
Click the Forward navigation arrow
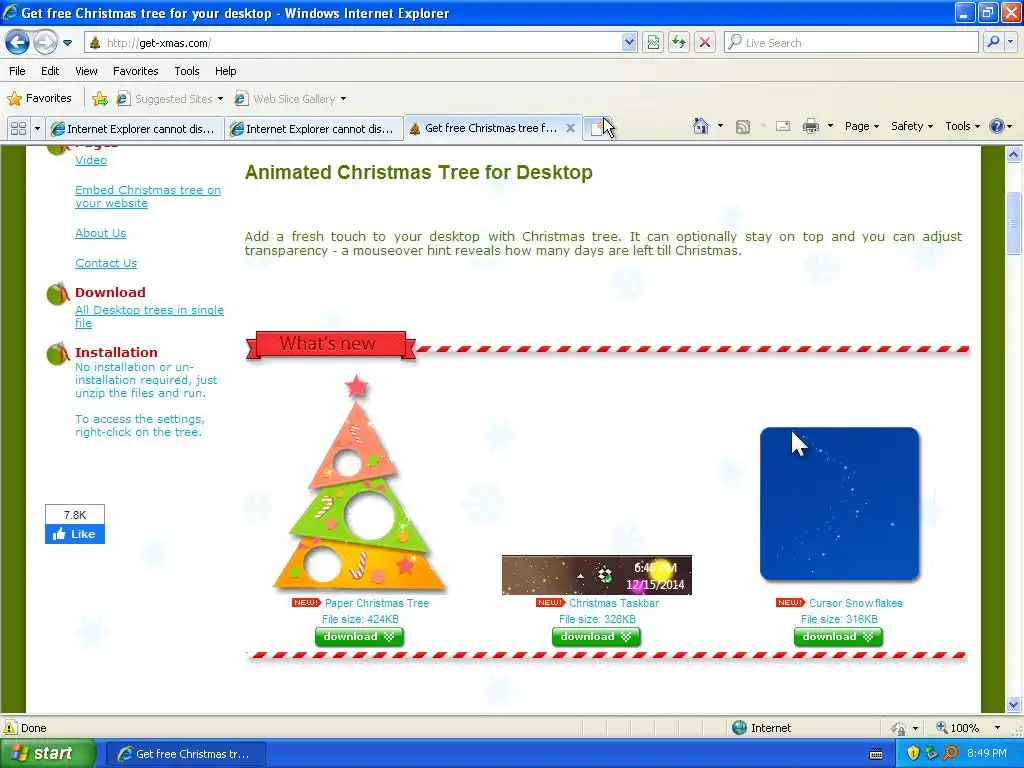coord(45,43)
